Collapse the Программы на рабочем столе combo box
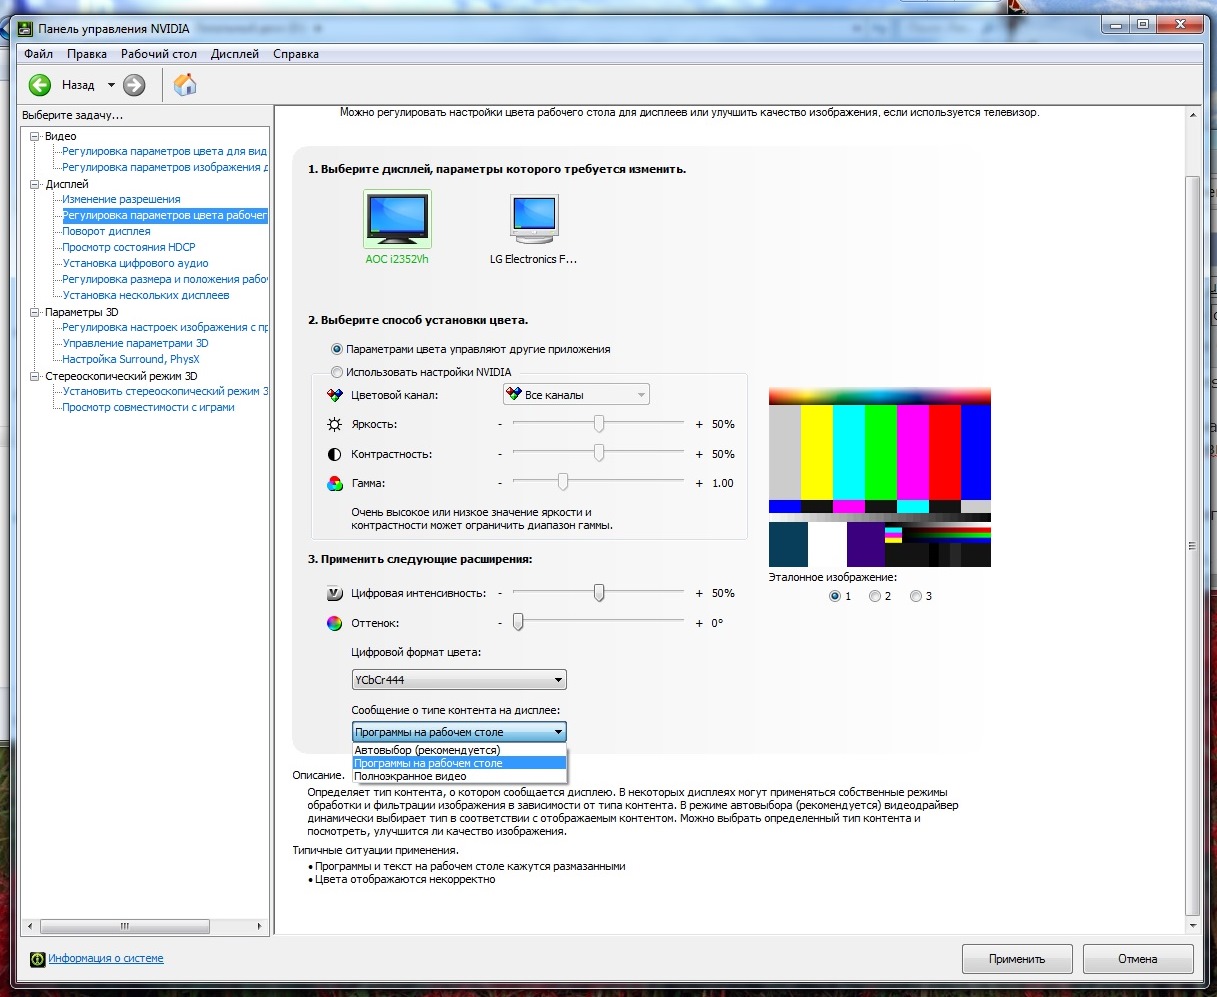 point(459,732)
